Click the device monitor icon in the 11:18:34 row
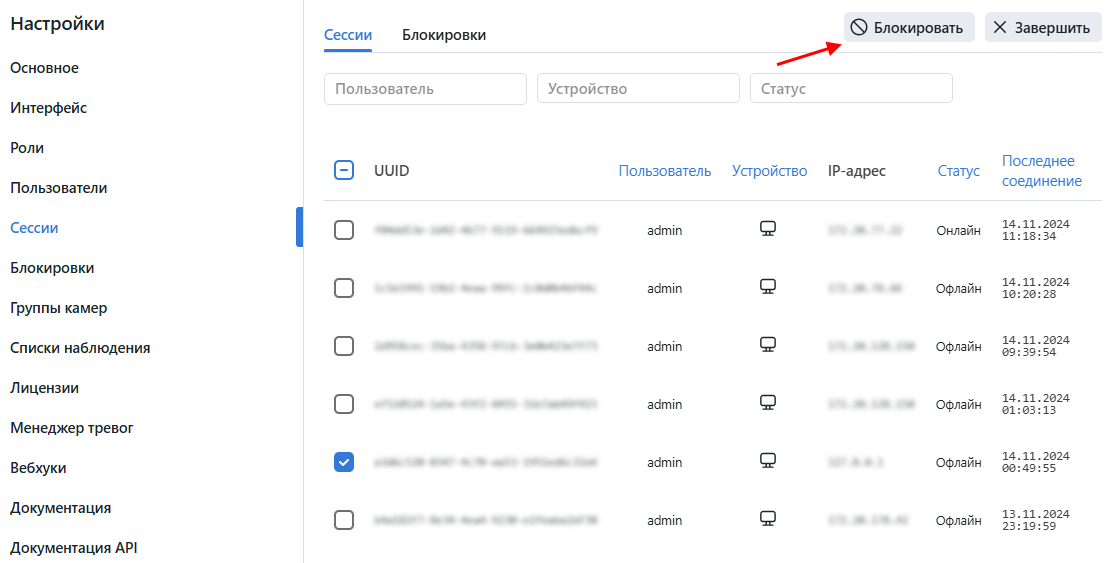The width and height of the screenshot is (1117, 563). point(768,229)
